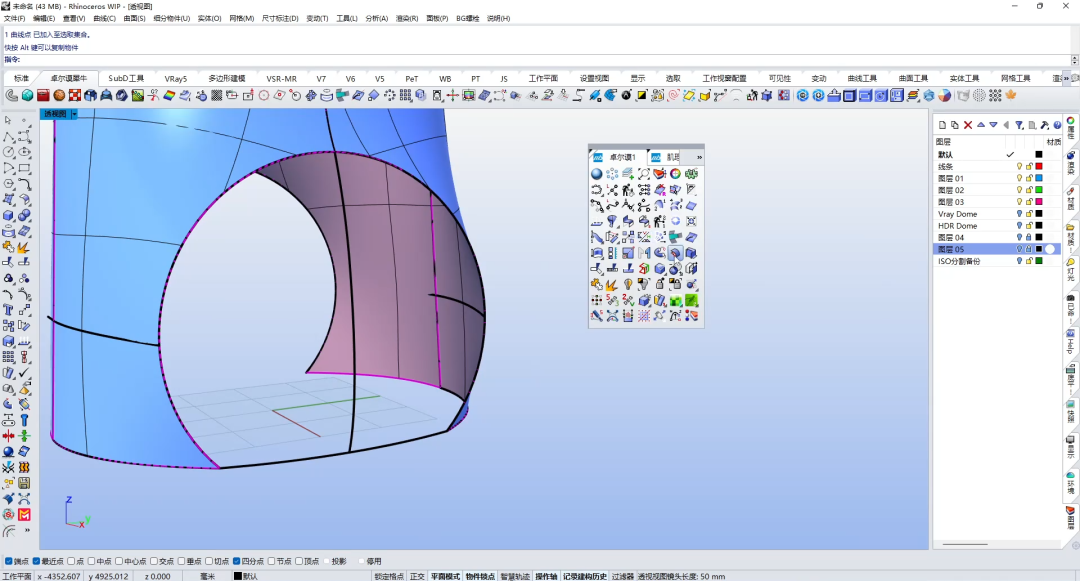Open the 曲面(S) menu
This screenshot has height=581, width=1080.
click(x=134, y=19)
